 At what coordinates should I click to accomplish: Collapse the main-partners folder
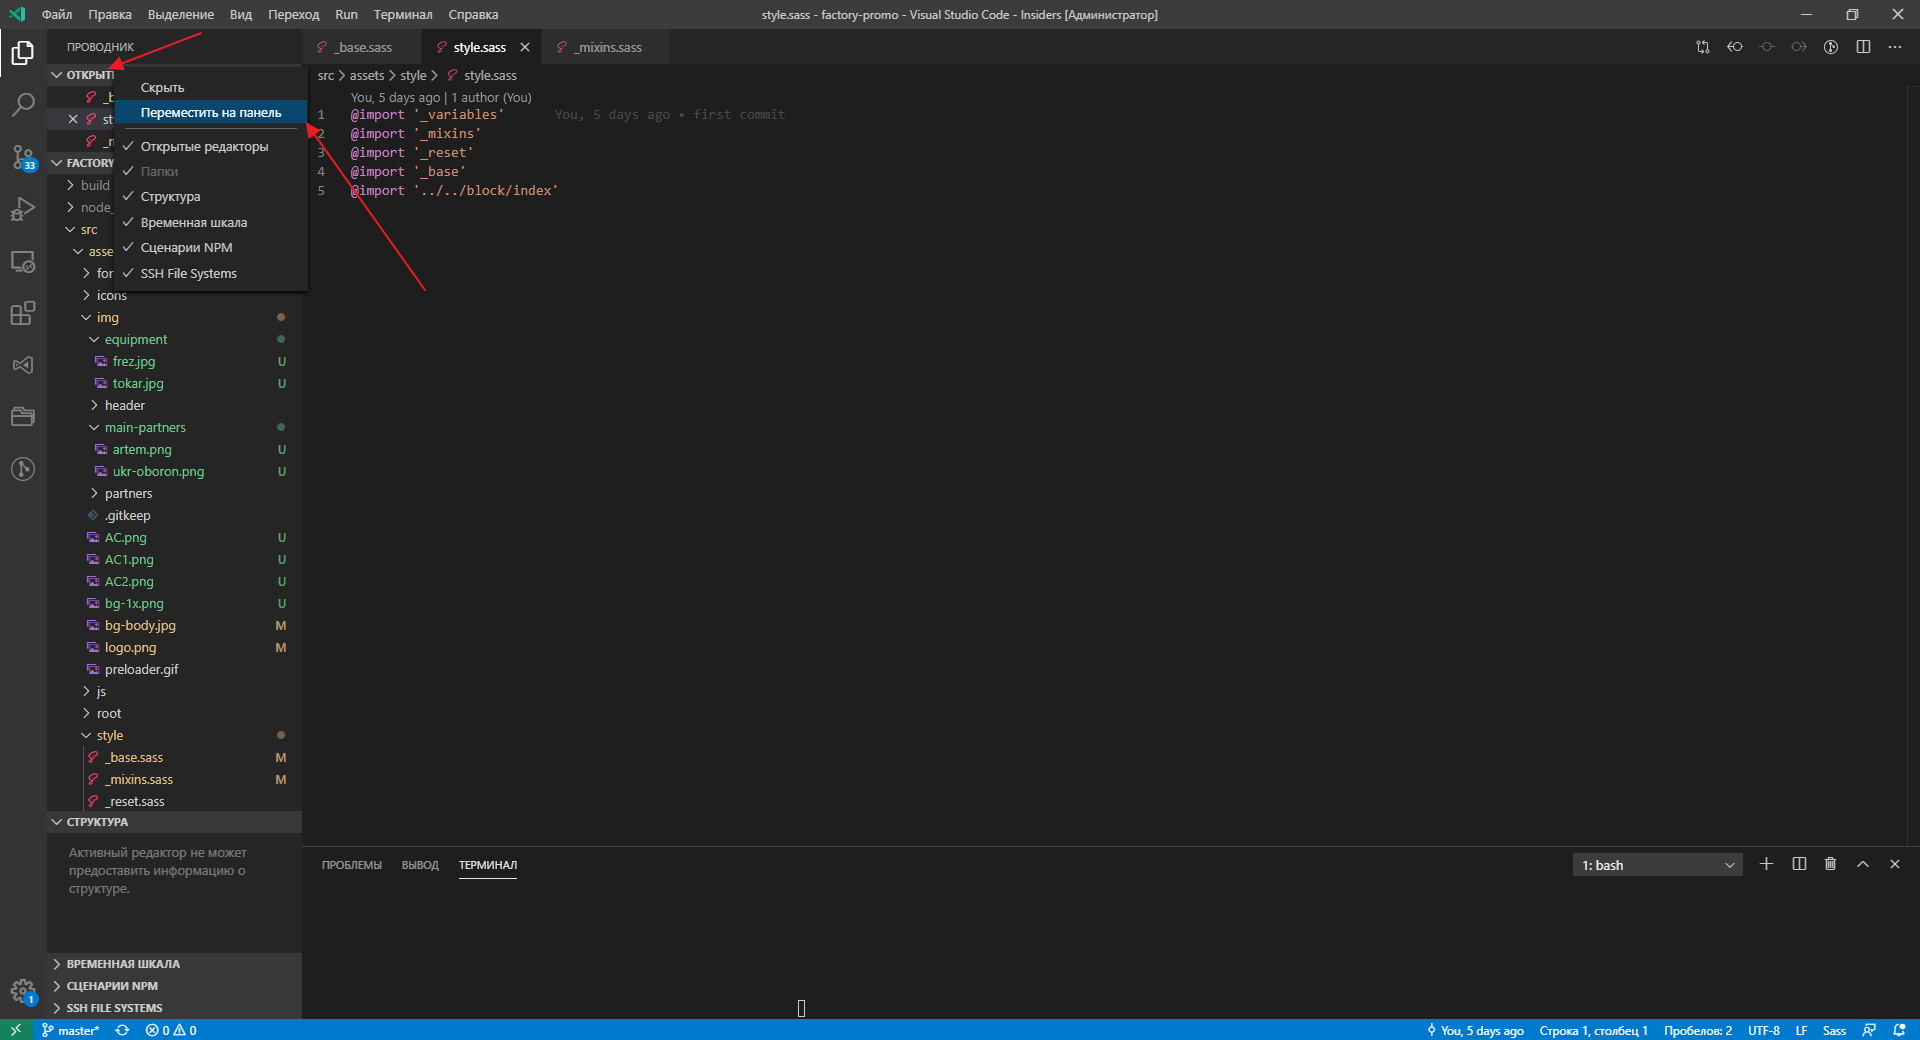(175, 427)
